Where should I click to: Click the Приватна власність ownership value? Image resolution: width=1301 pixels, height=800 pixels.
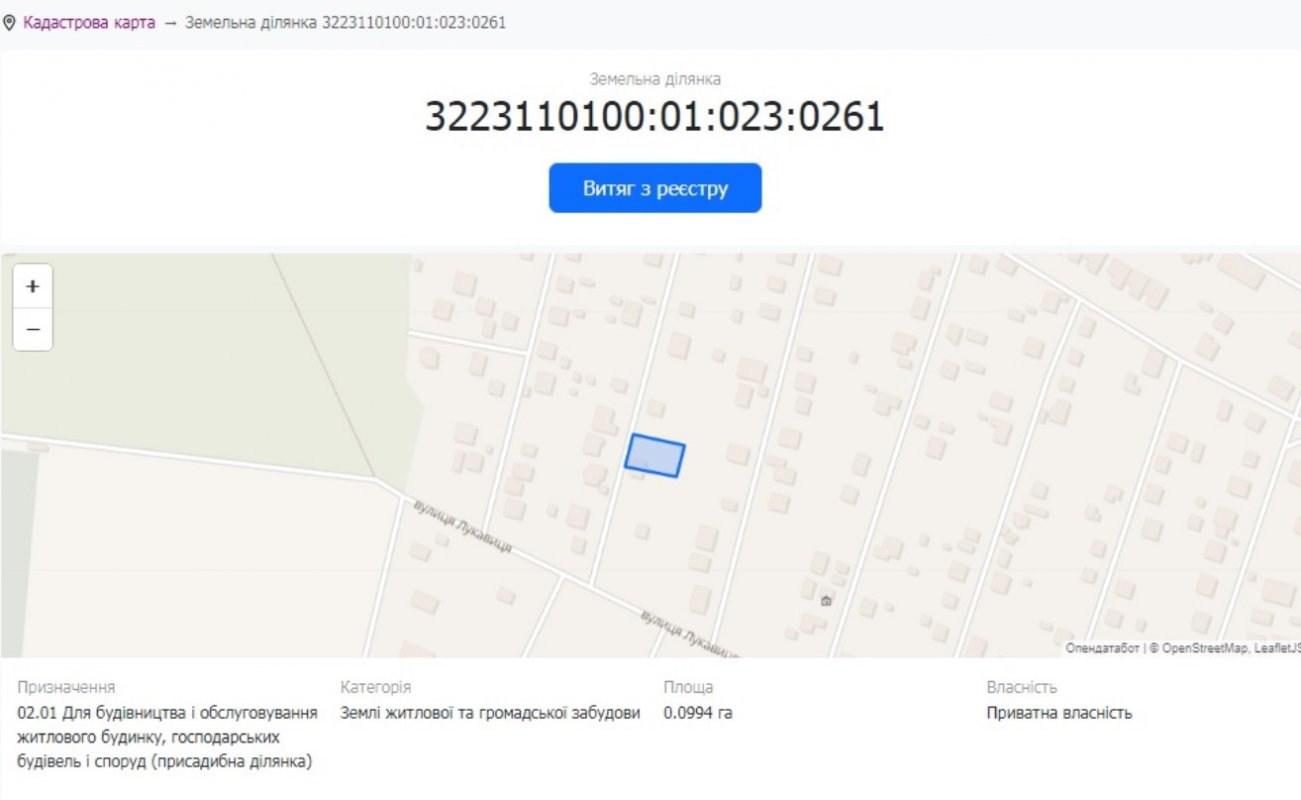pyautogui.click(x=1059, y=713)
